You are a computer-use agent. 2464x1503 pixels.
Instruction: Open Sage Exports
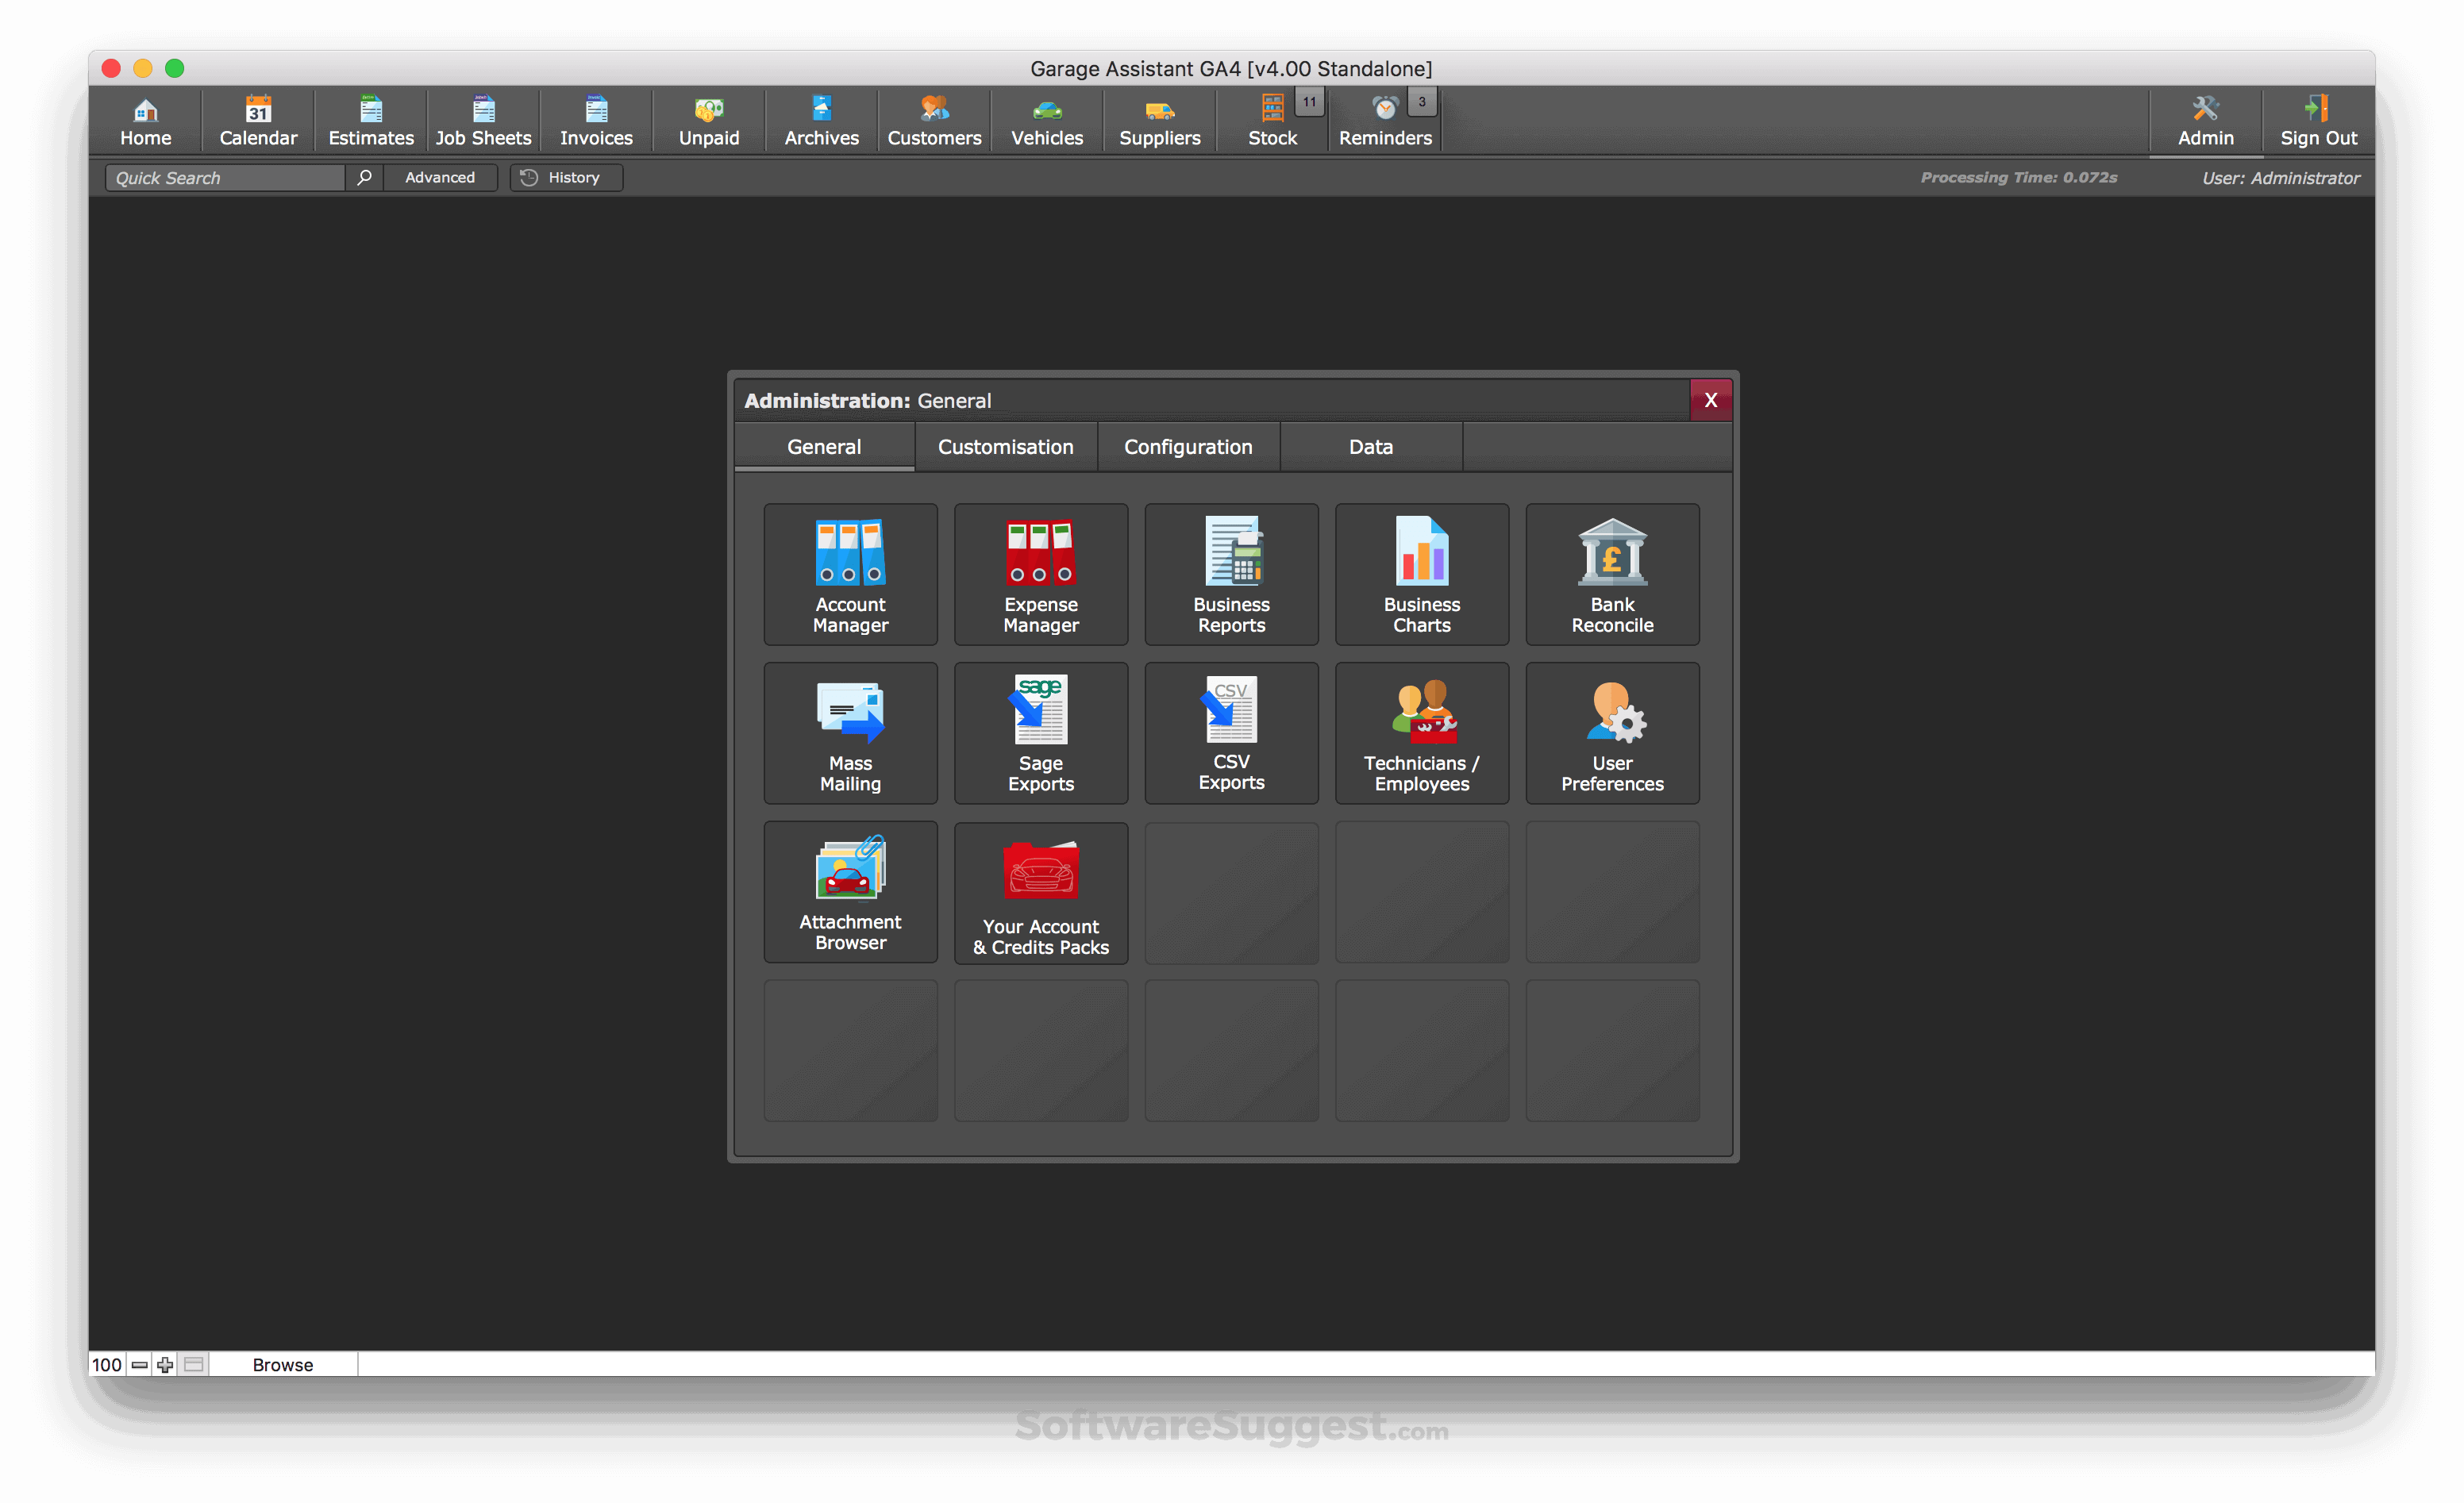[x=1040, y=733]
